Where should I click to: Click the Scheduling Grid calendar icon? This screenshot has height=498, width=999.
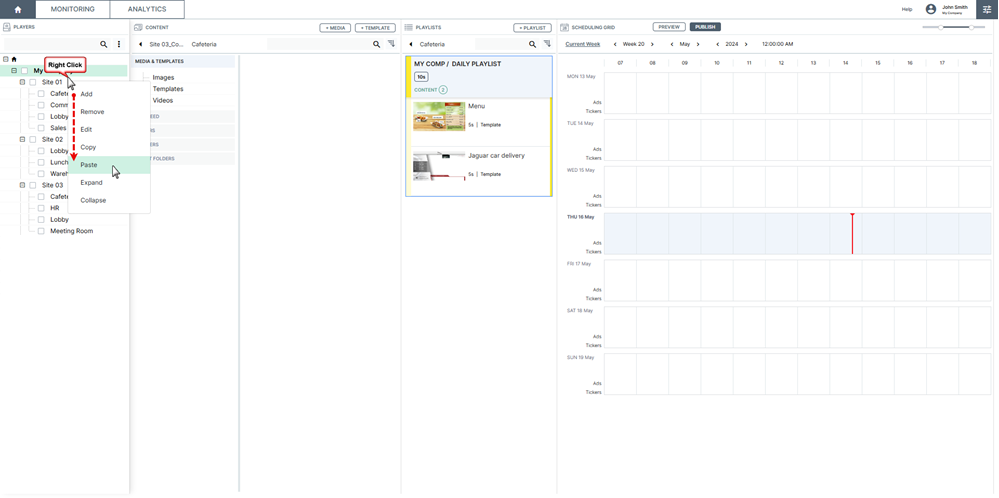[564, 27]
